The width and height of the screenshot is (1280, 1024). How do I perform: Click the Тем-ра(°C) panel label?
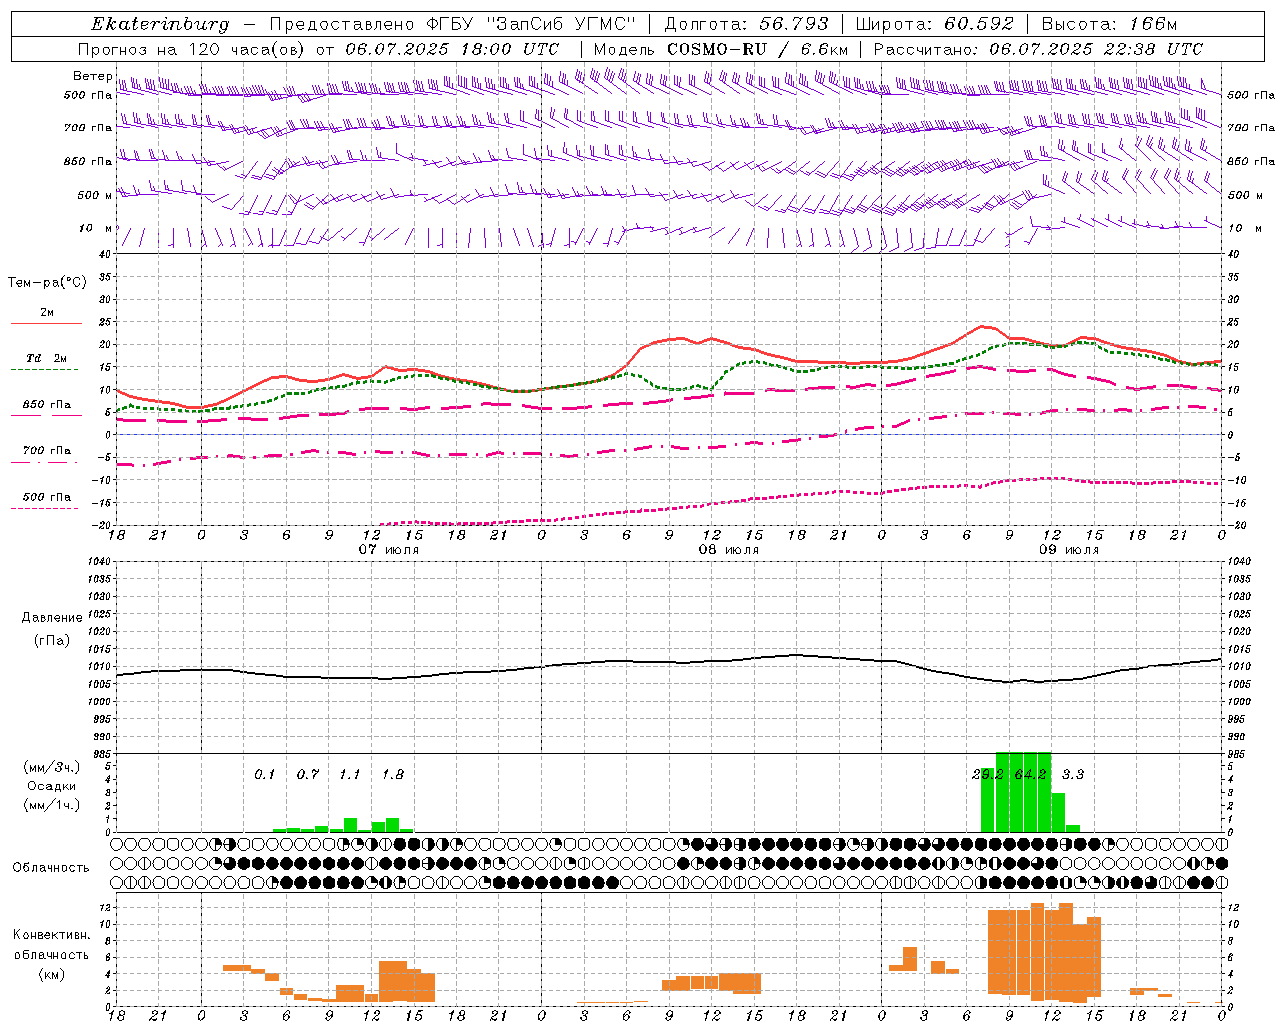tap(47, 283)
